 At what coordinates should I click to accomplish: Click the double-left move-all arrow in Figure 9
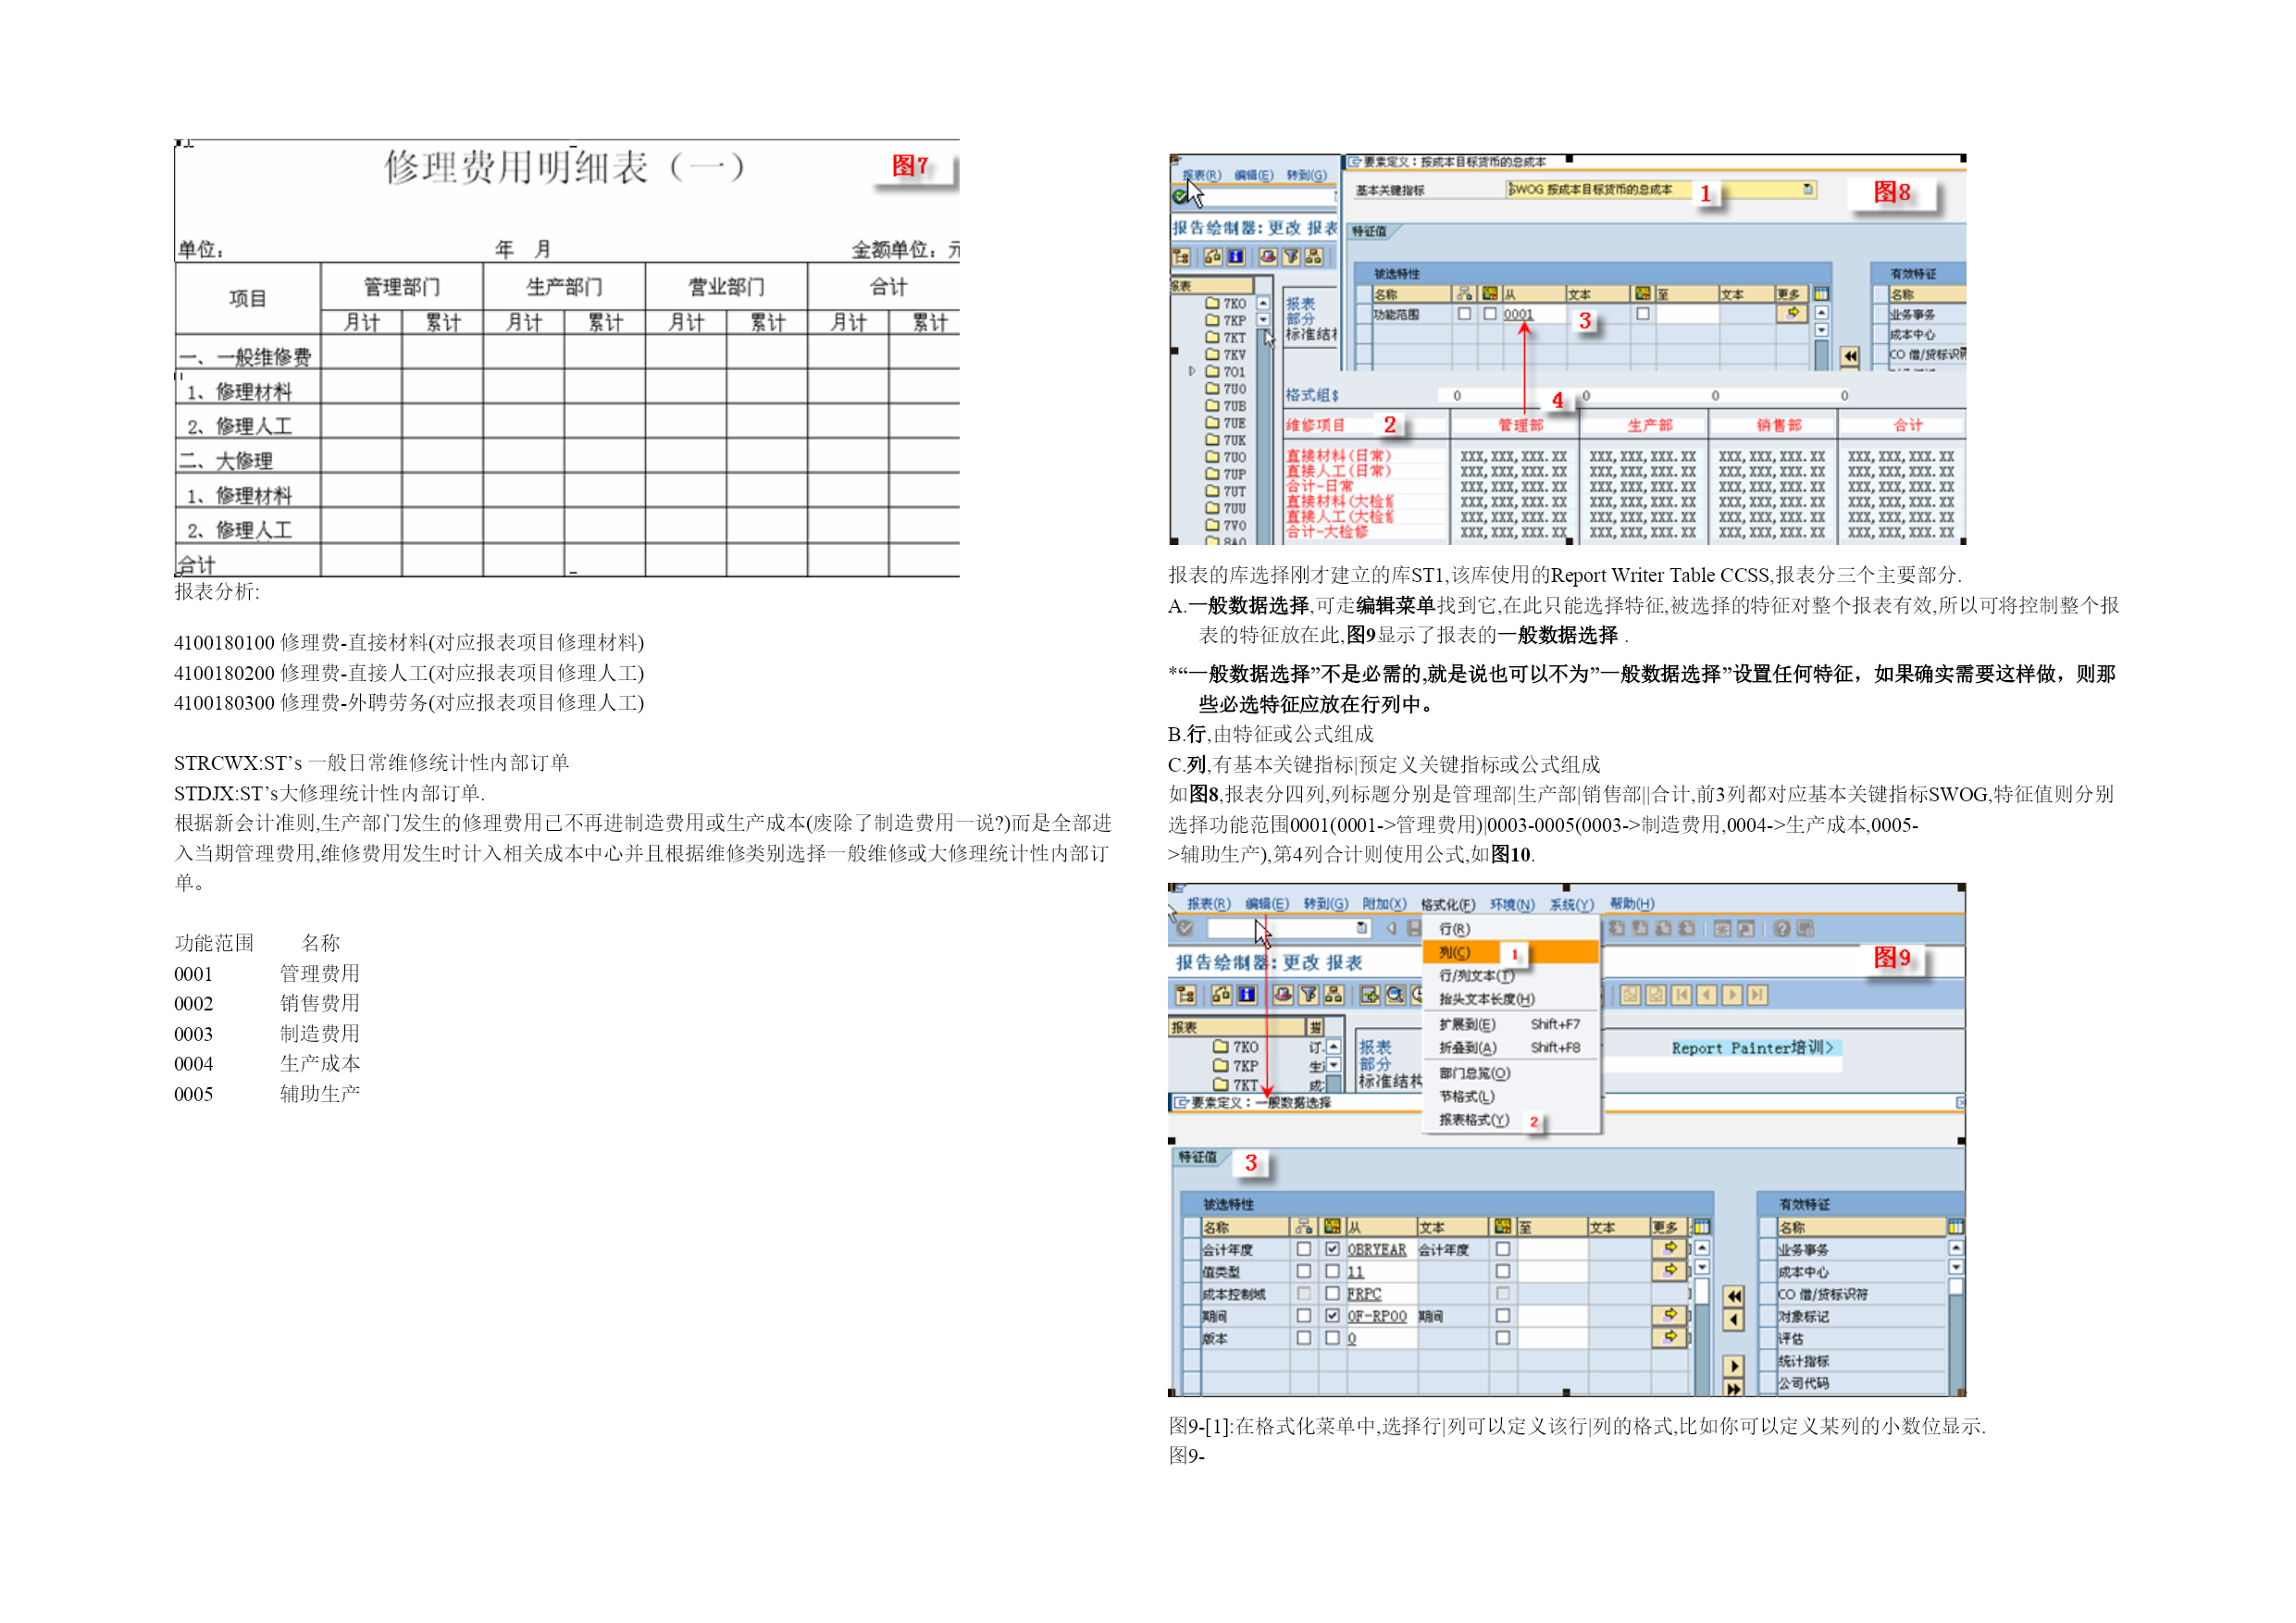tap(1734, 1297)
